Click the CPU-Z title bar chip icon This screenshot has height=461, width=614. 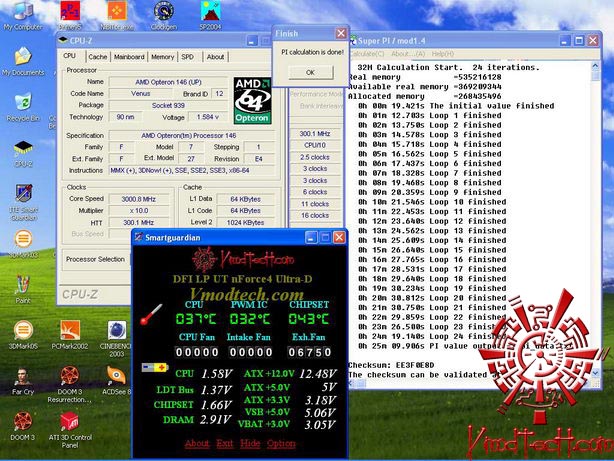63,40
